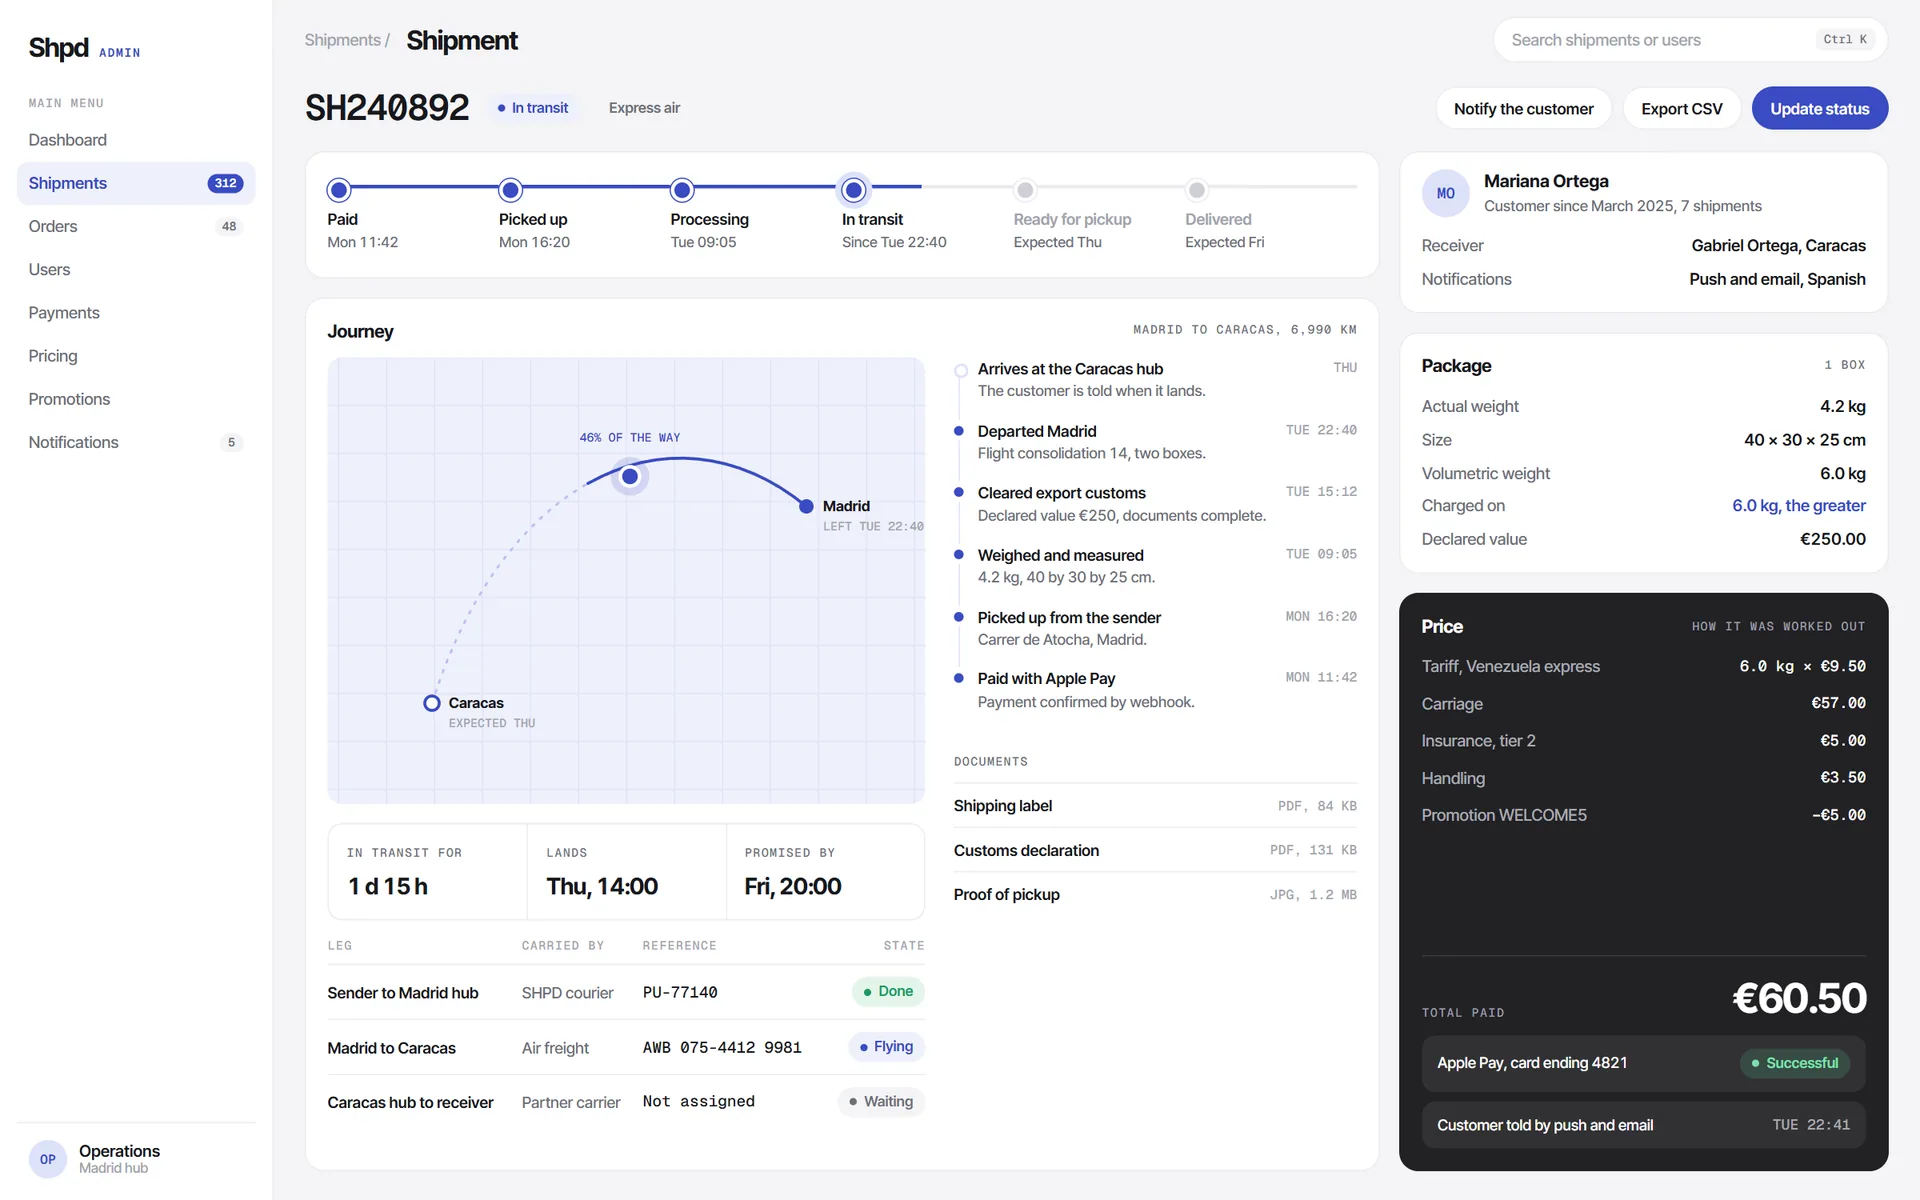Open Orders in the sidebar

tap(136, 226)
